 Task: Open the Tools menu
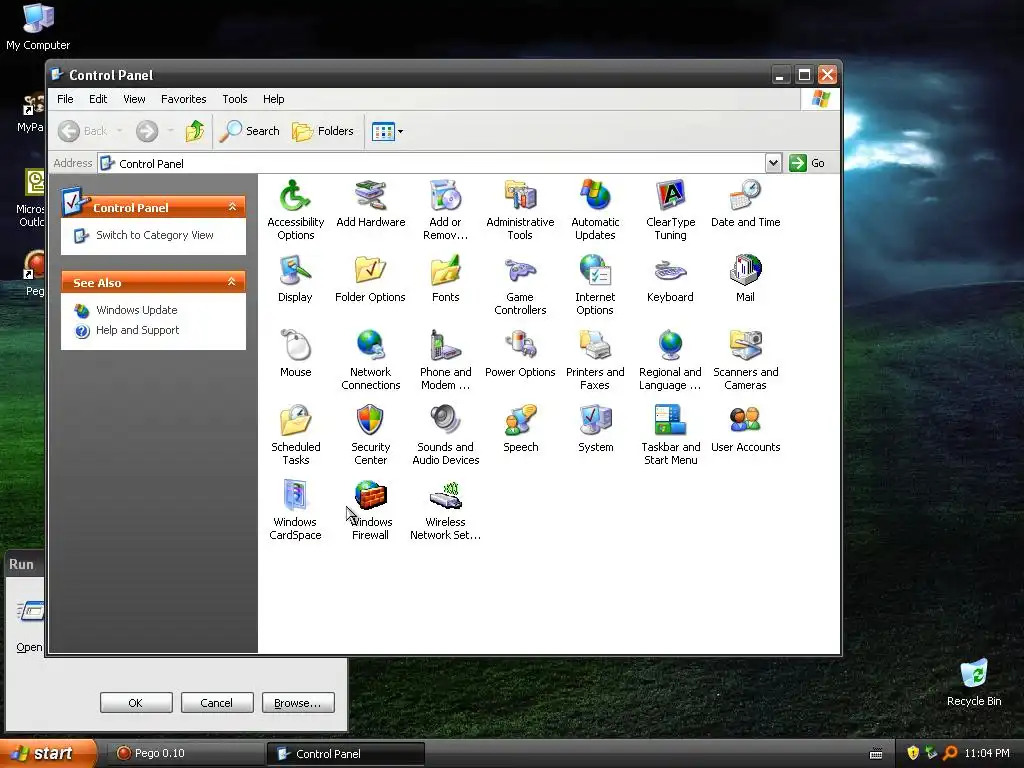(x=234, y=99)
